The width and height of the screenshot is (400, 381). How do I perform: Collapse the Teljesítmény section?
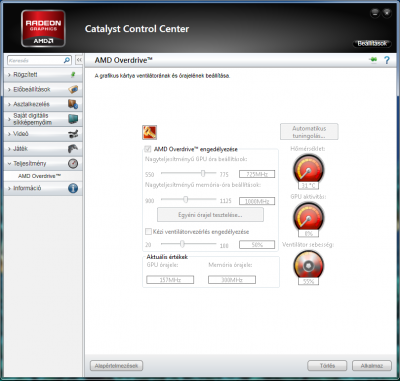[x=44, y=163]
